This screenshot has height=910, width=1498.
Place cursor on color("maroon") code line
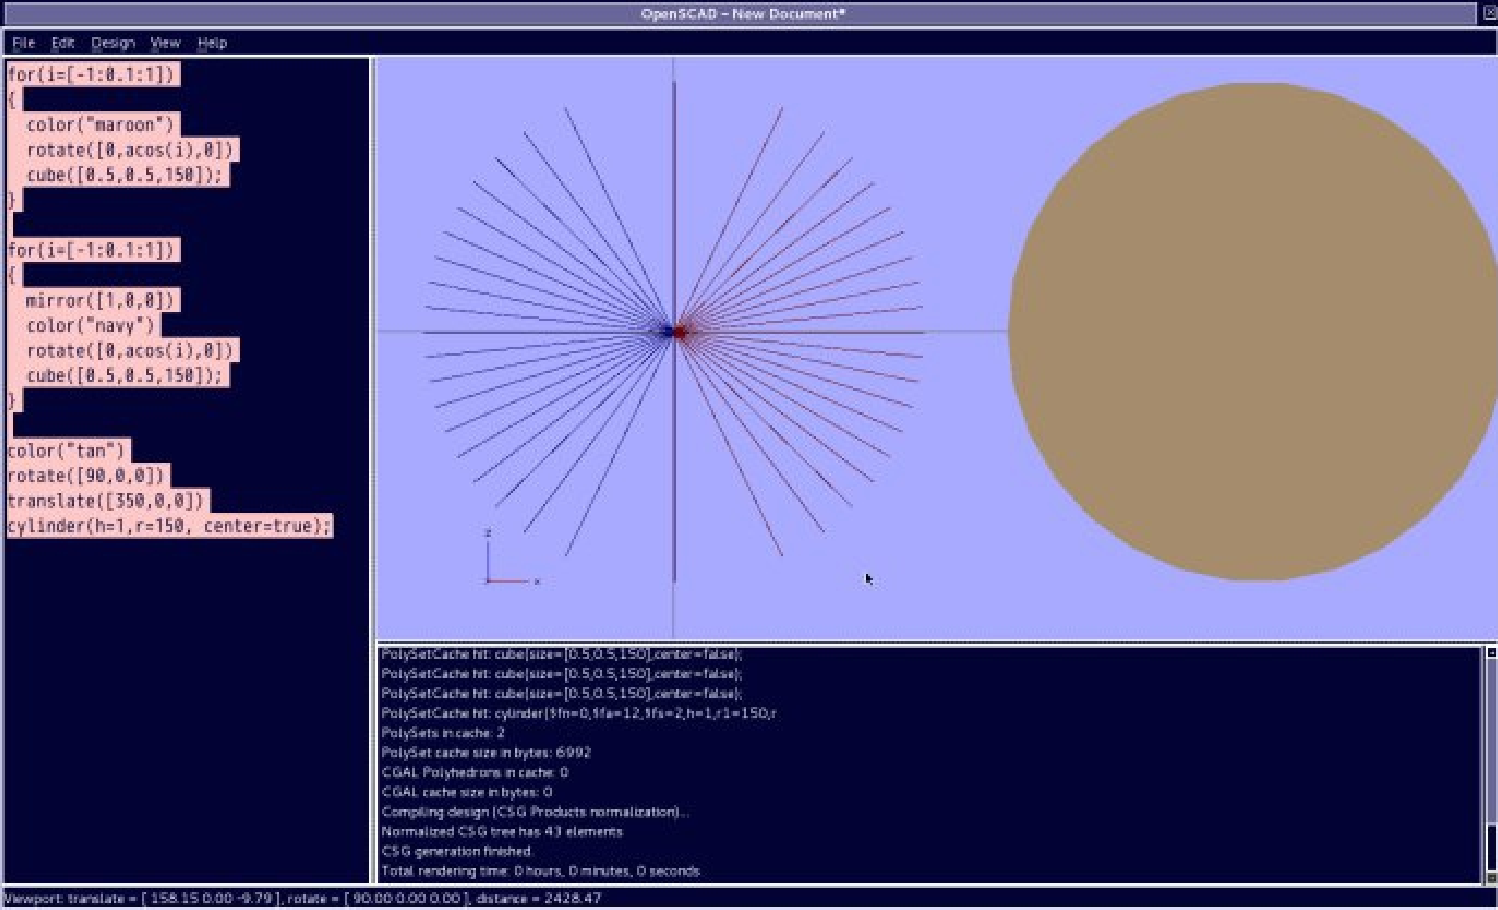pyautogui.click(x=100, y=125)
